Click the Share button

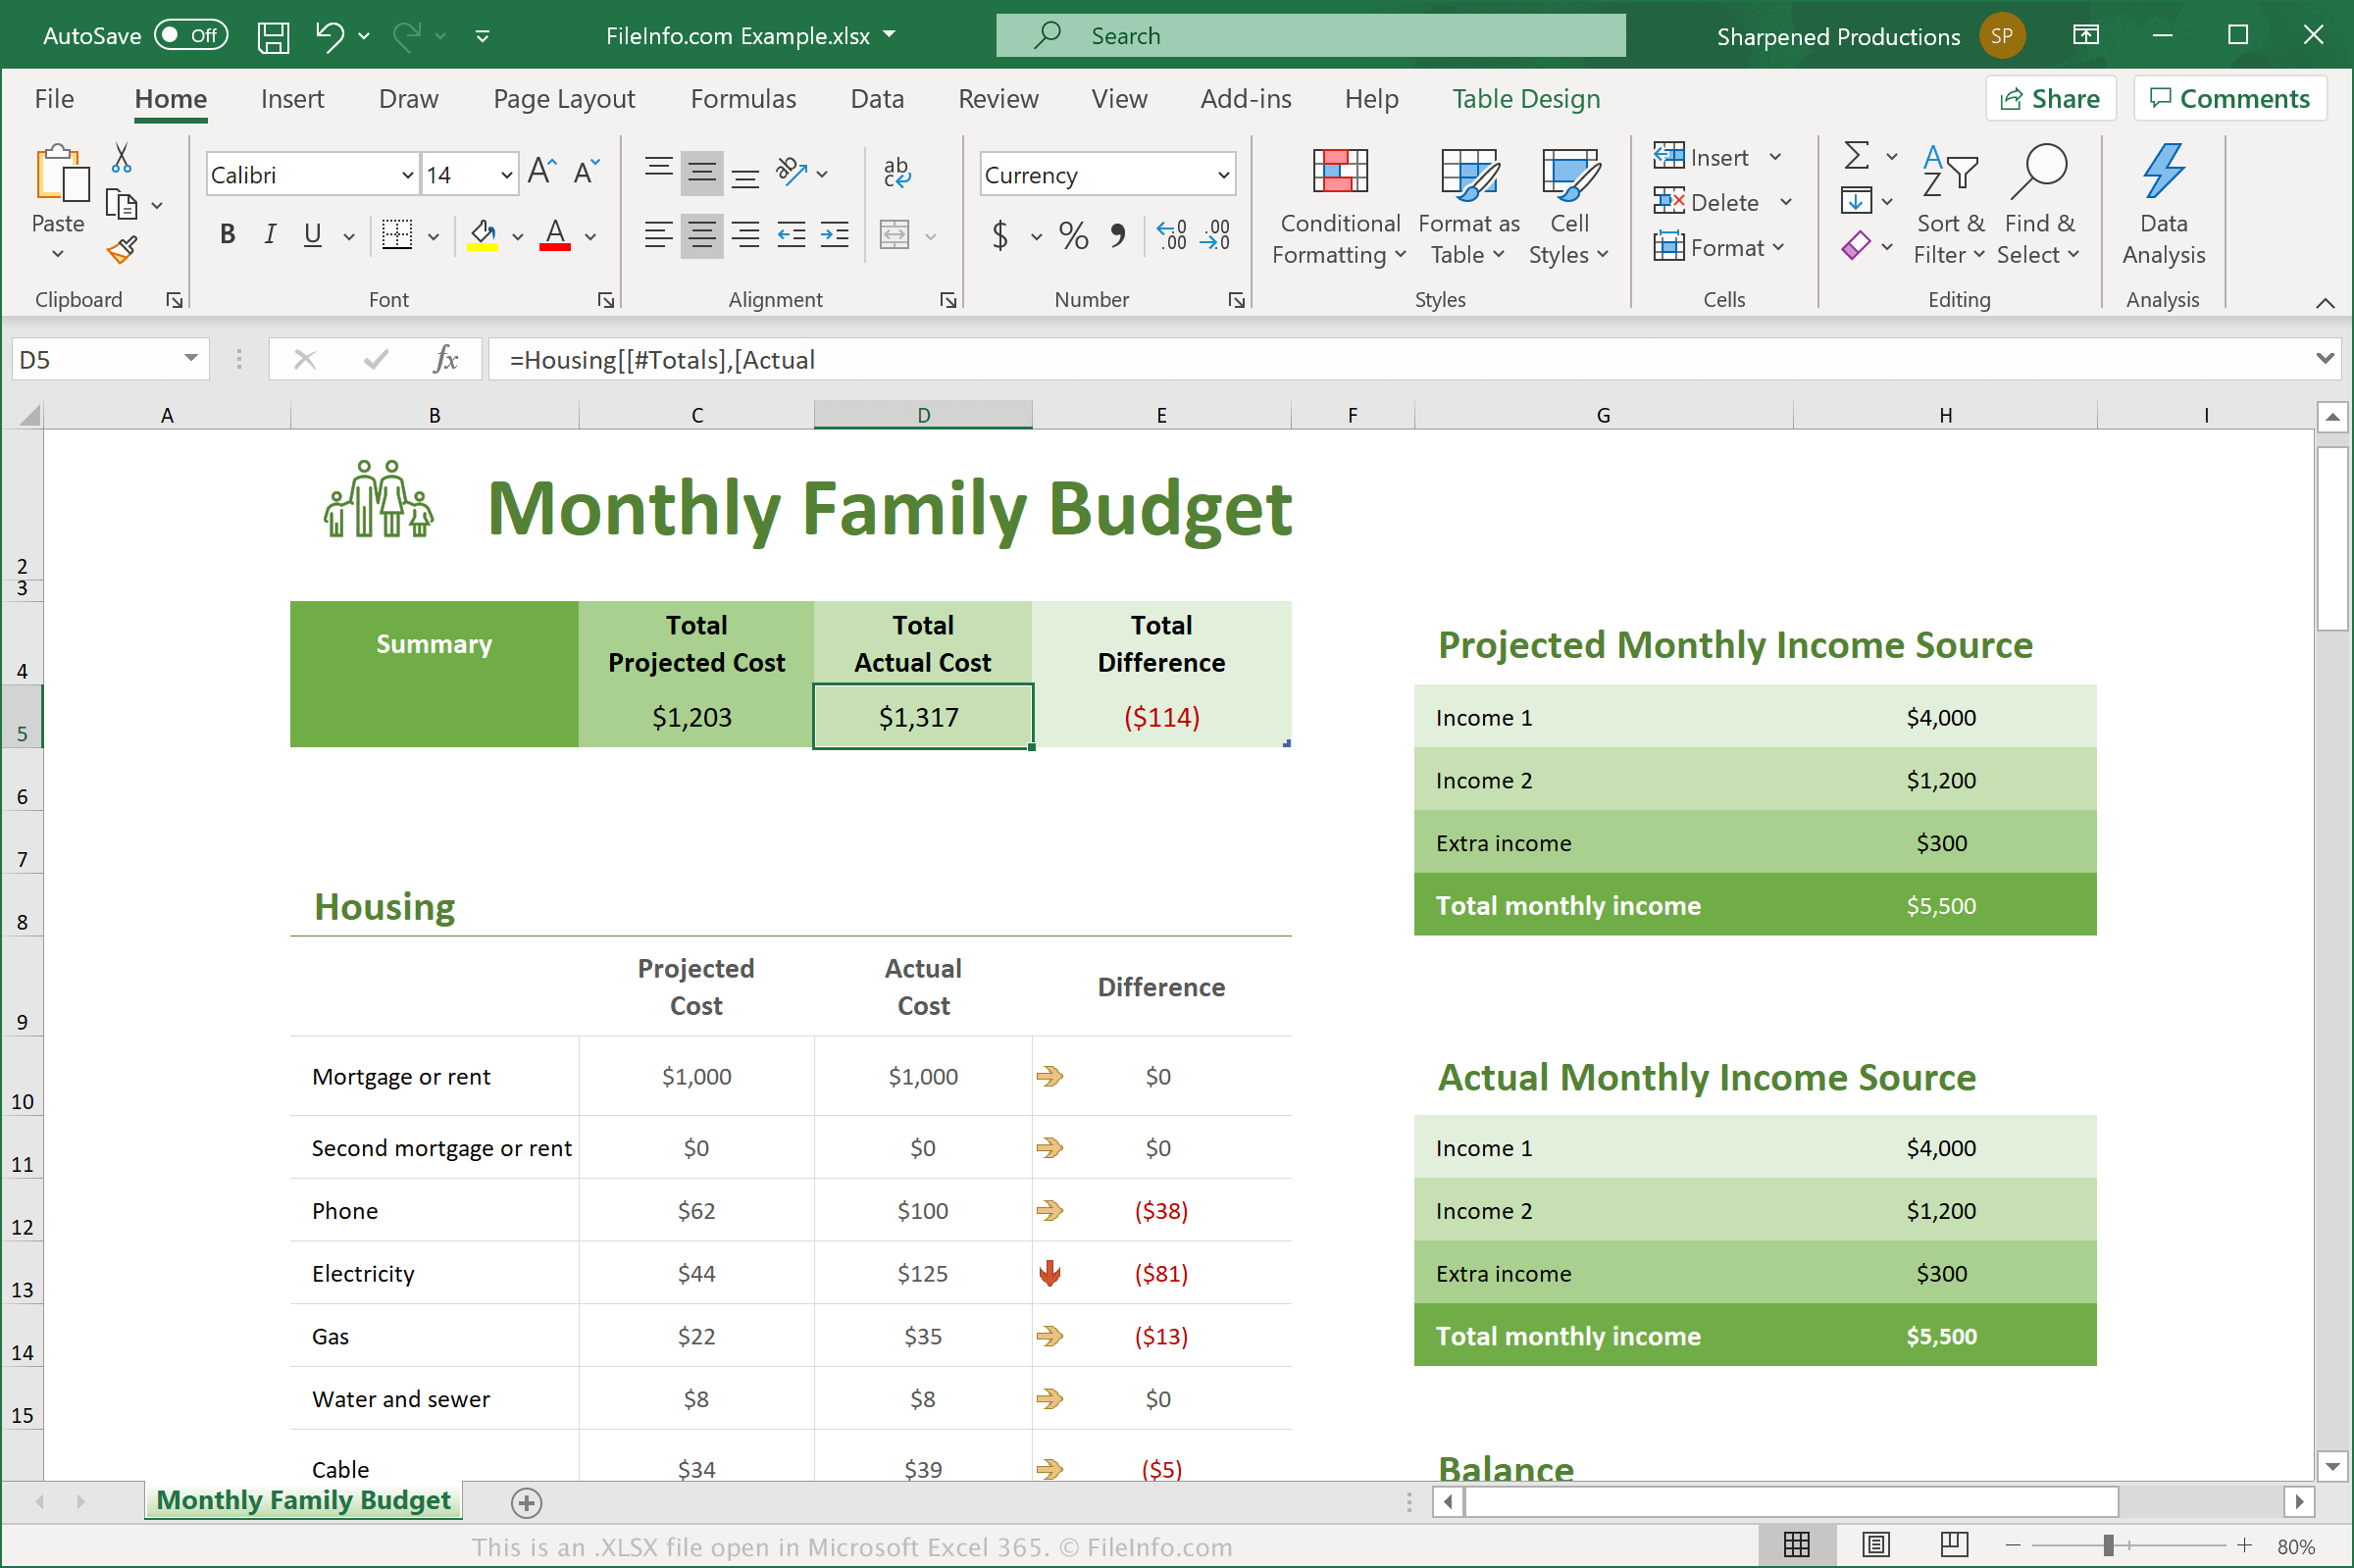pos(2050,96)
